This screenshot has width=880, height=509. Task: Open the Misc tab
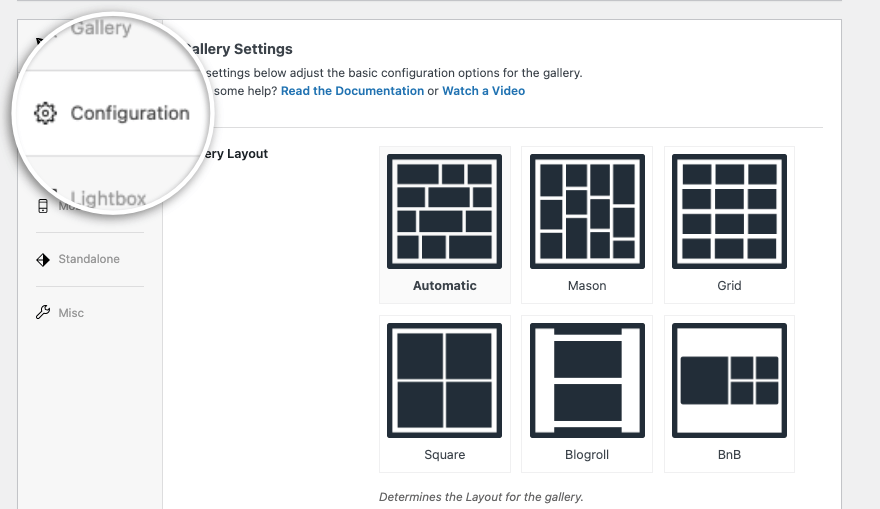(71, 313)
